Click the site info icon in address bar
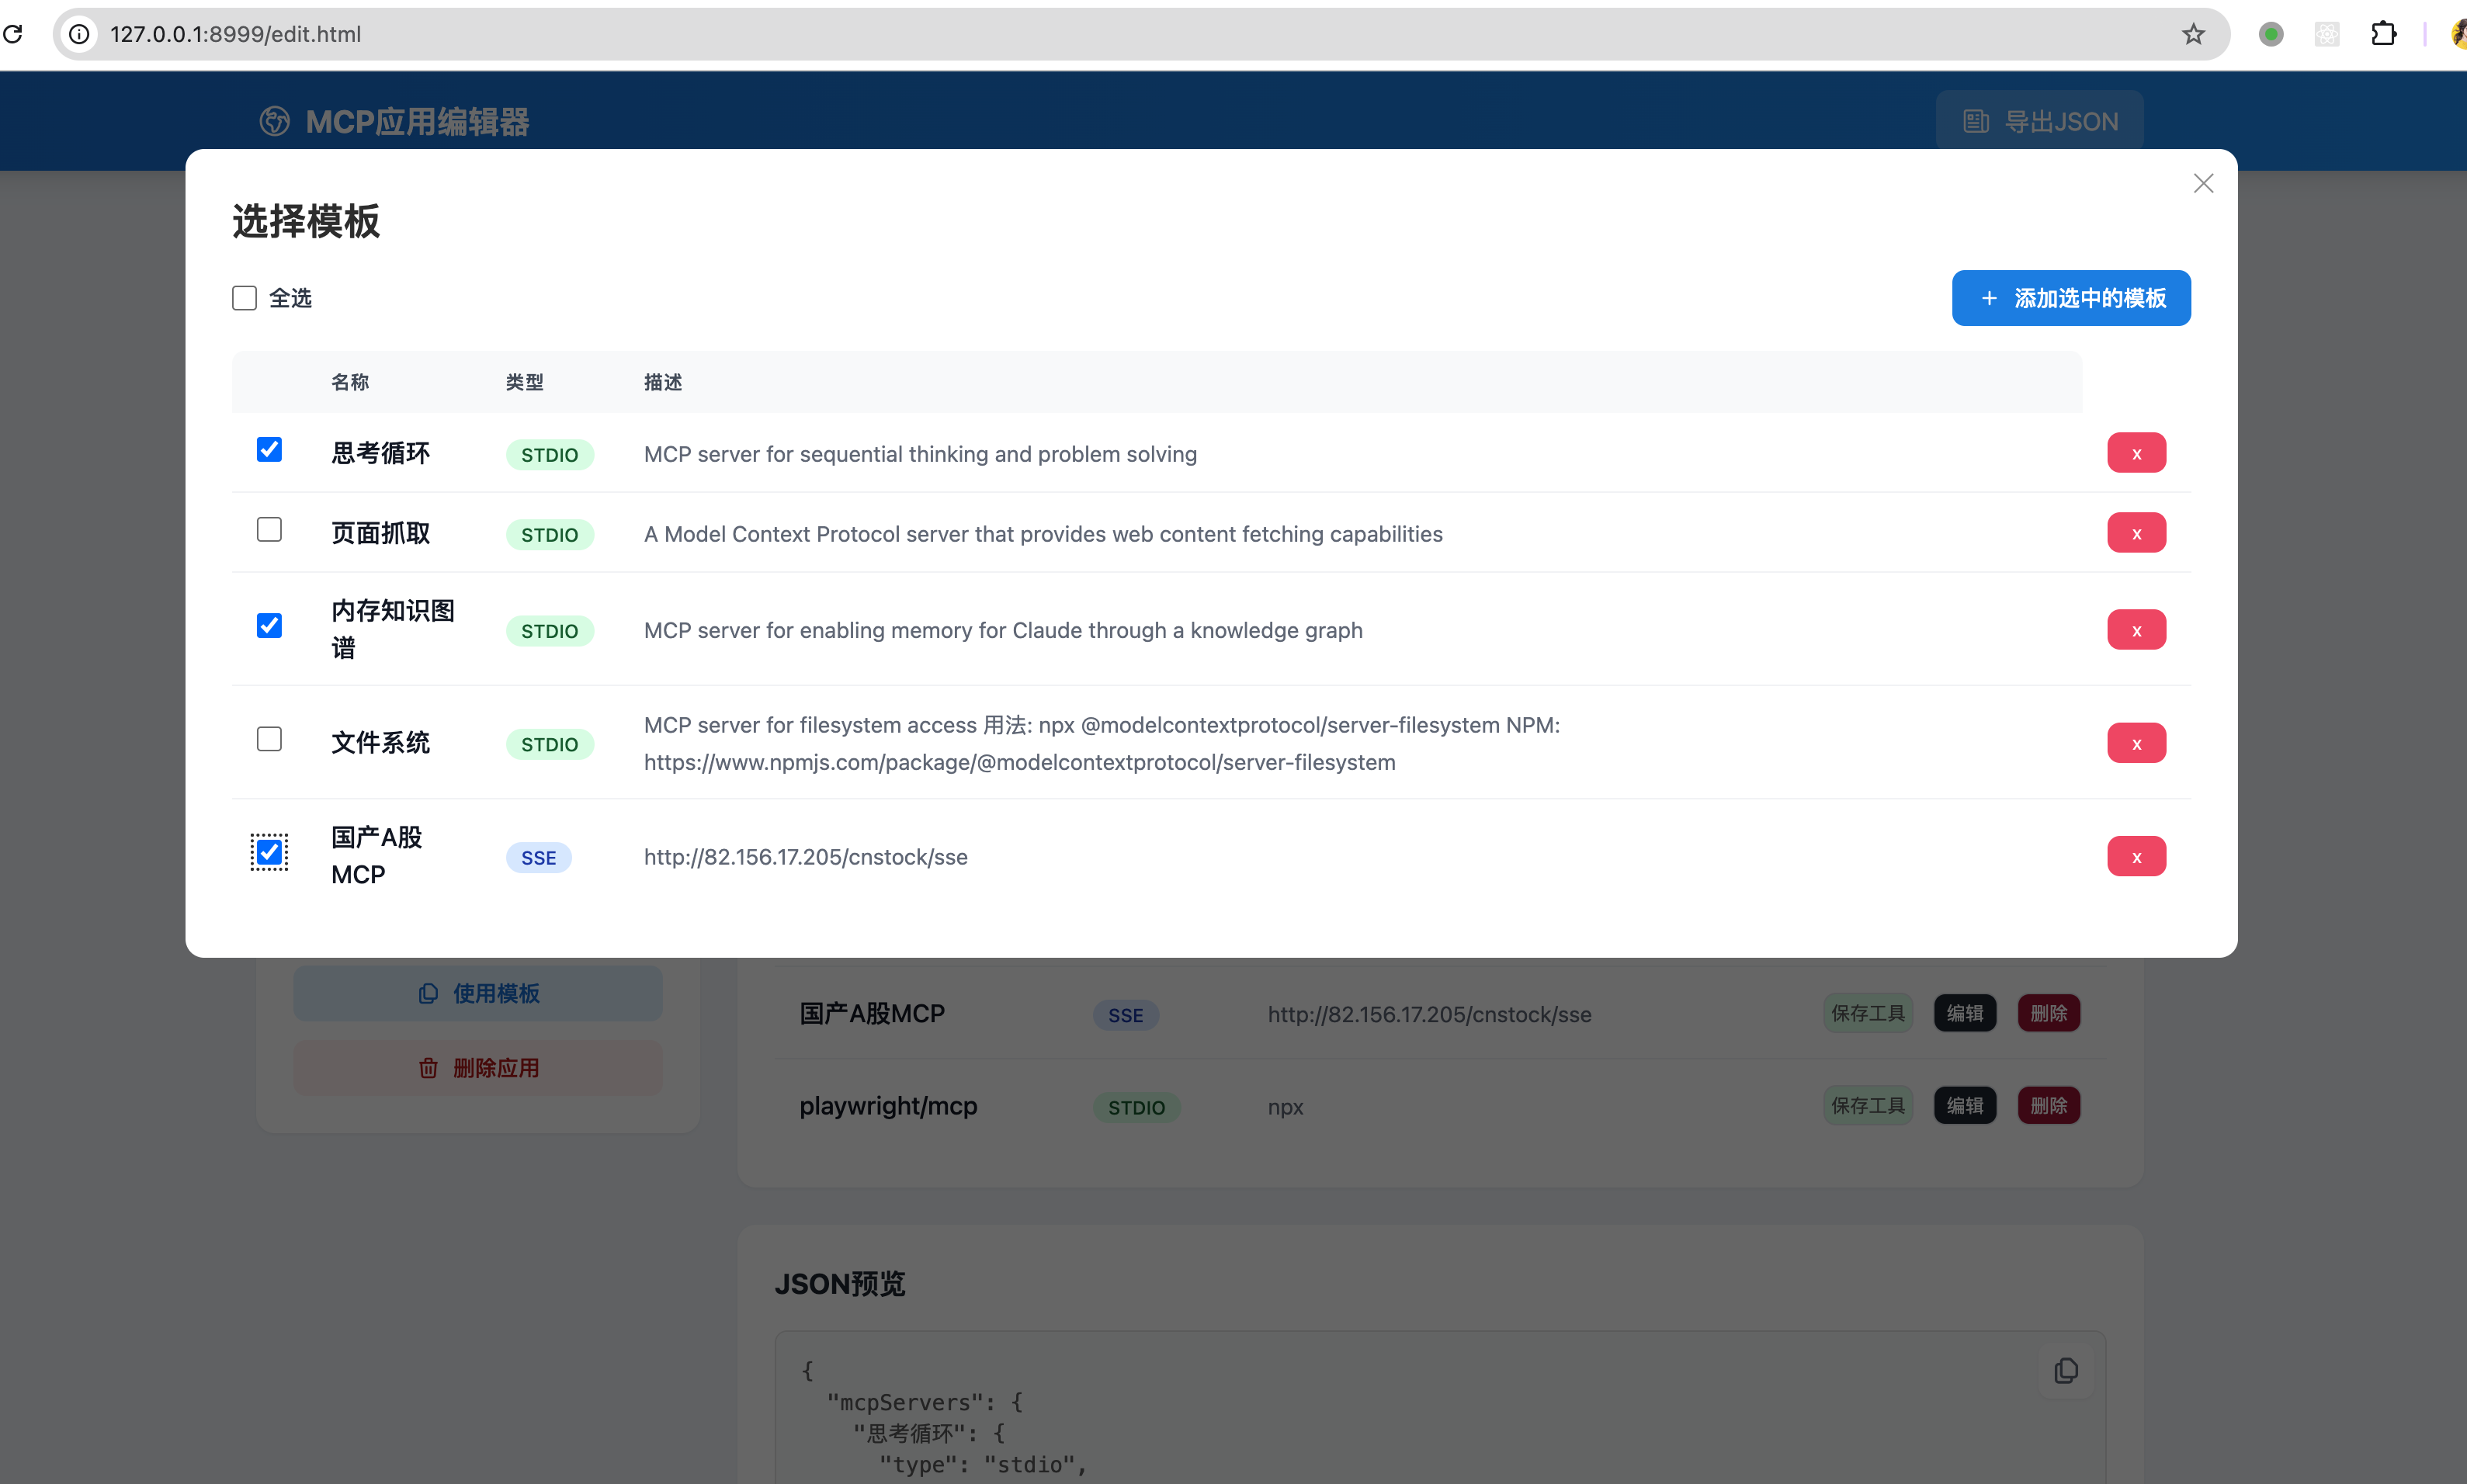2467x1484 pixels. (79, 34)
